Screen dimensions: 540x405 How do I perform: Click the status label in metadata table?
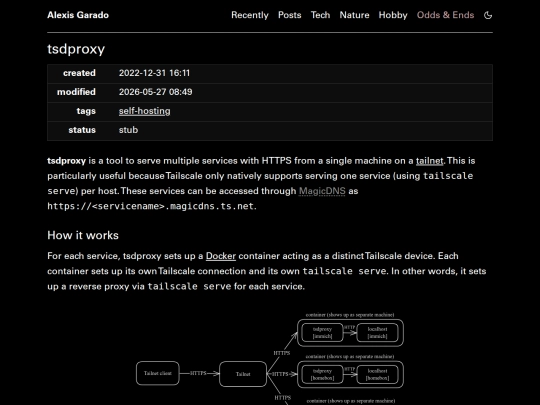82,130
